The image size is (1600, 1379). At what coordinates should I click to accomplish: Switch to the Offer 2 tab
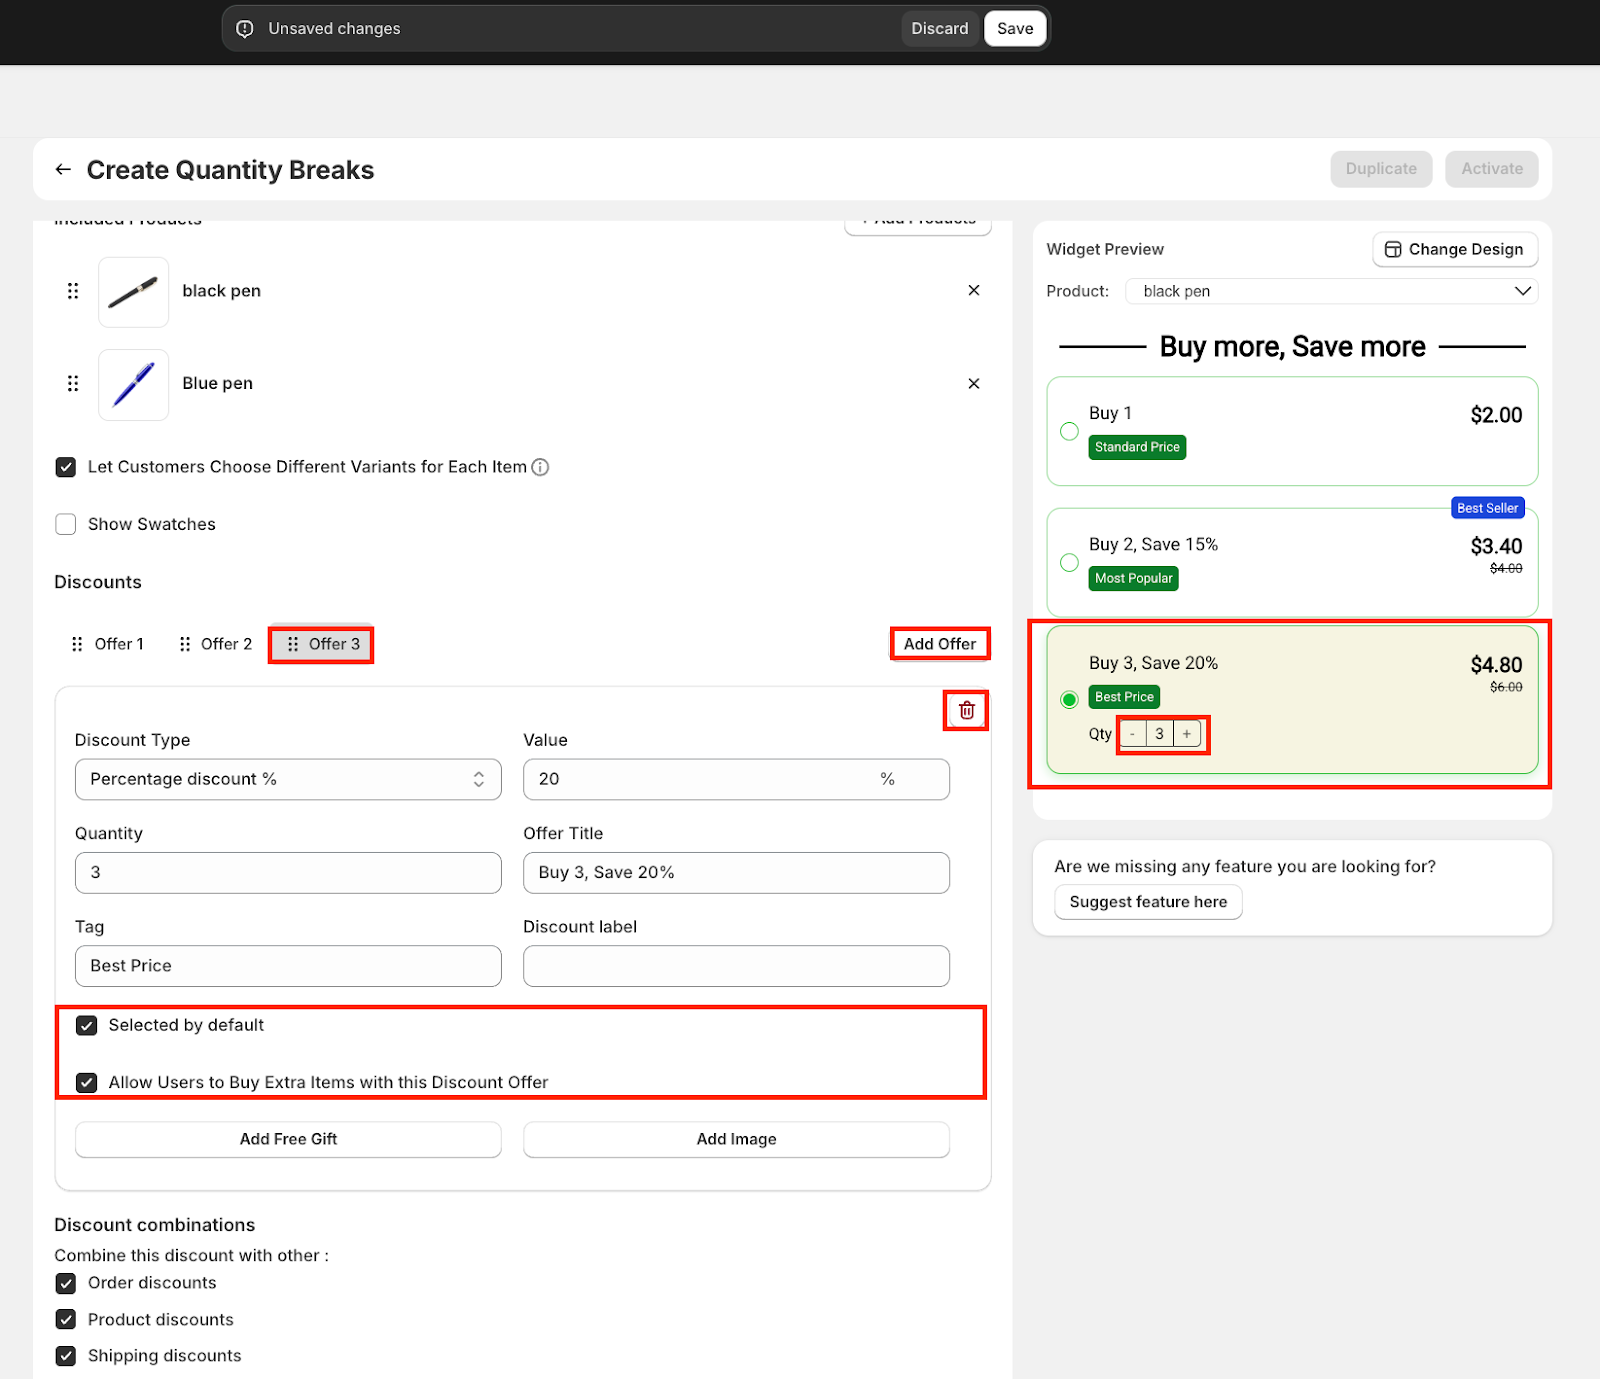tap(215, 645)
